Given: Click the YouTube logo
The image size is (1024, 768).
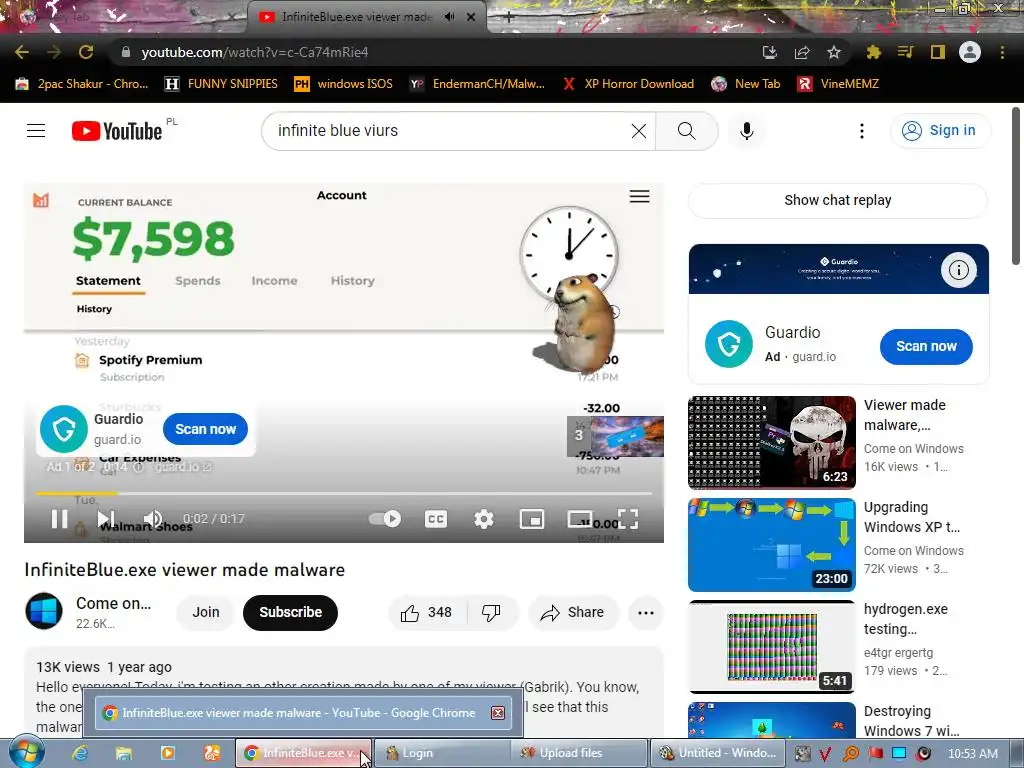Looking at the screenshot, I should [x=117, y=131].
